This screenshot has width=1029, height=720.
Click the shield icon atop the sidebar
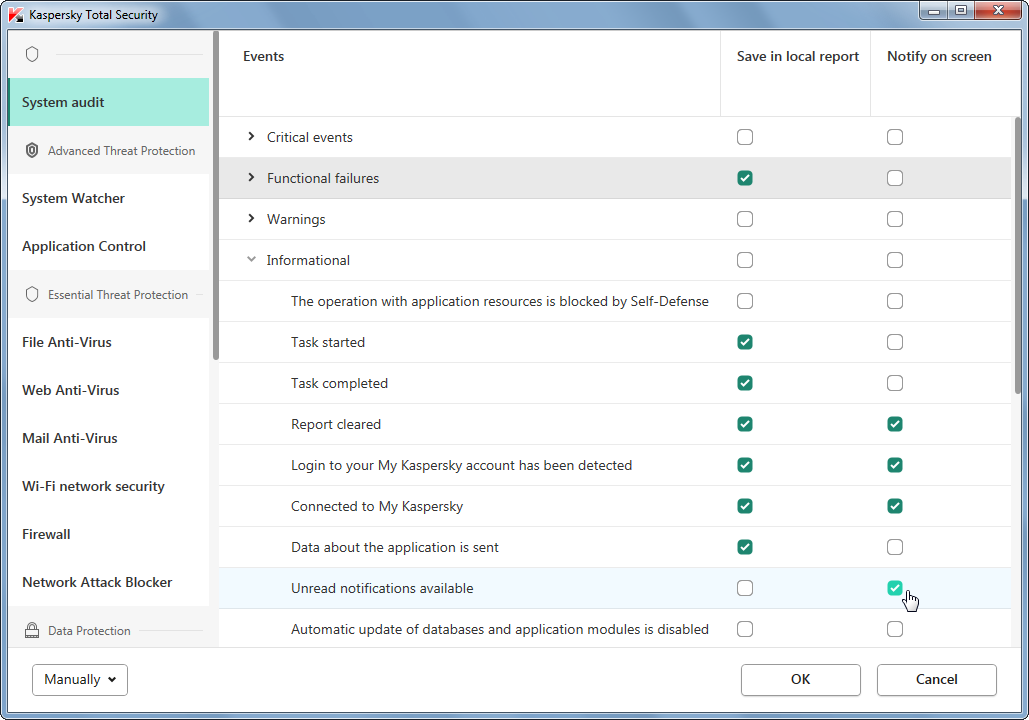pyautogui.click(x=32, y=54)
